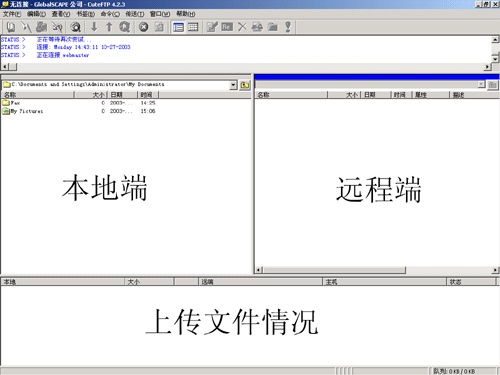Screen dimensions: 500x375
Task: Click the Rename 'Re' toolbar icon
Action: tap(227, 27)
